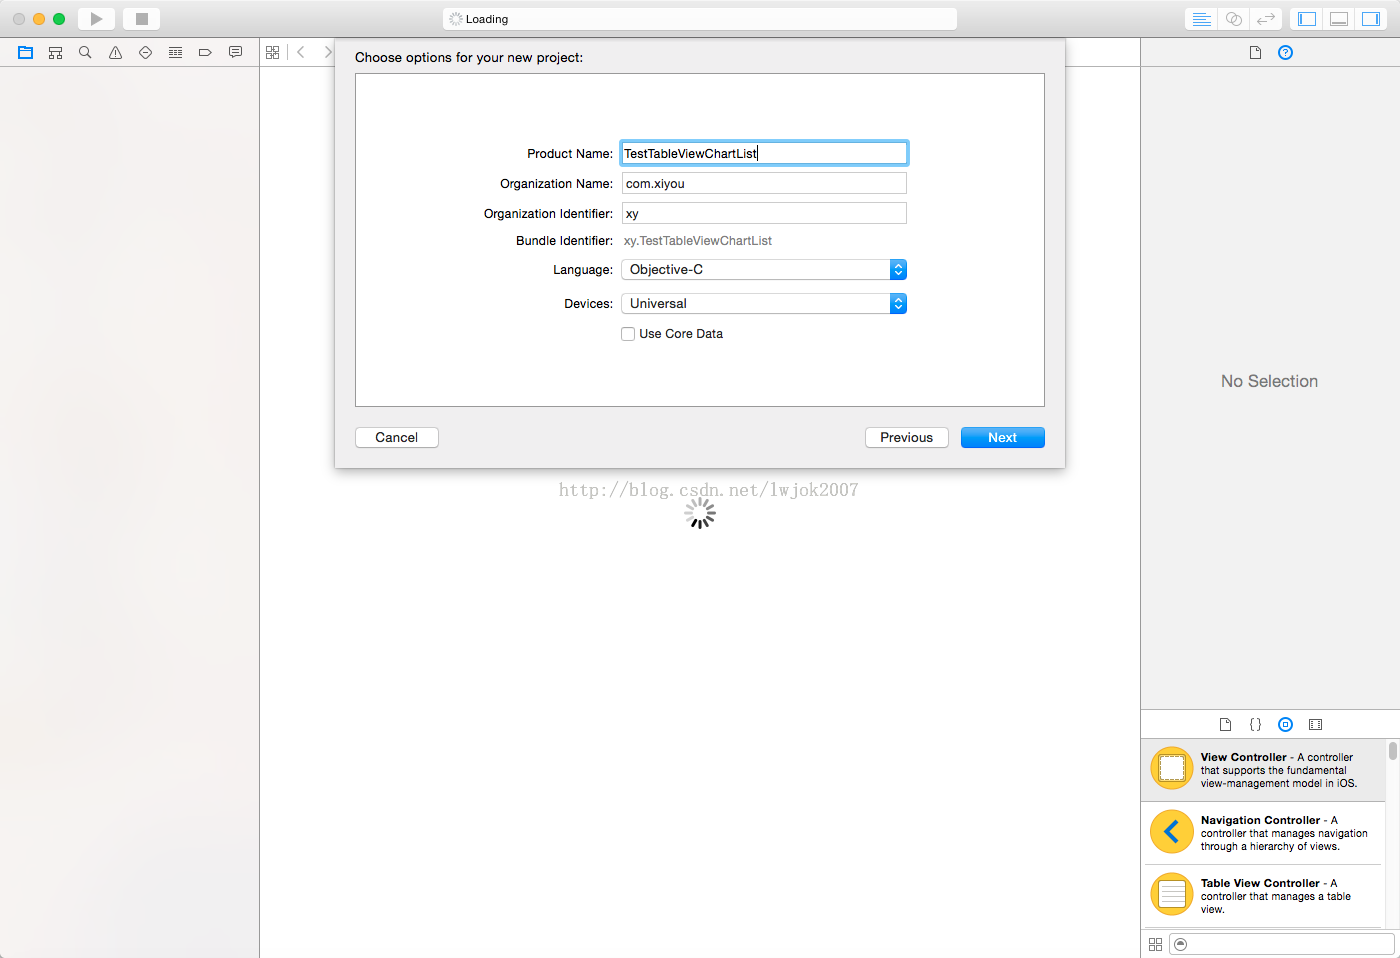Viewport: 1400px width, 958px height.
Task: Open the Language dropdown showing Objective-C
Action: click(x=763, y=269)
